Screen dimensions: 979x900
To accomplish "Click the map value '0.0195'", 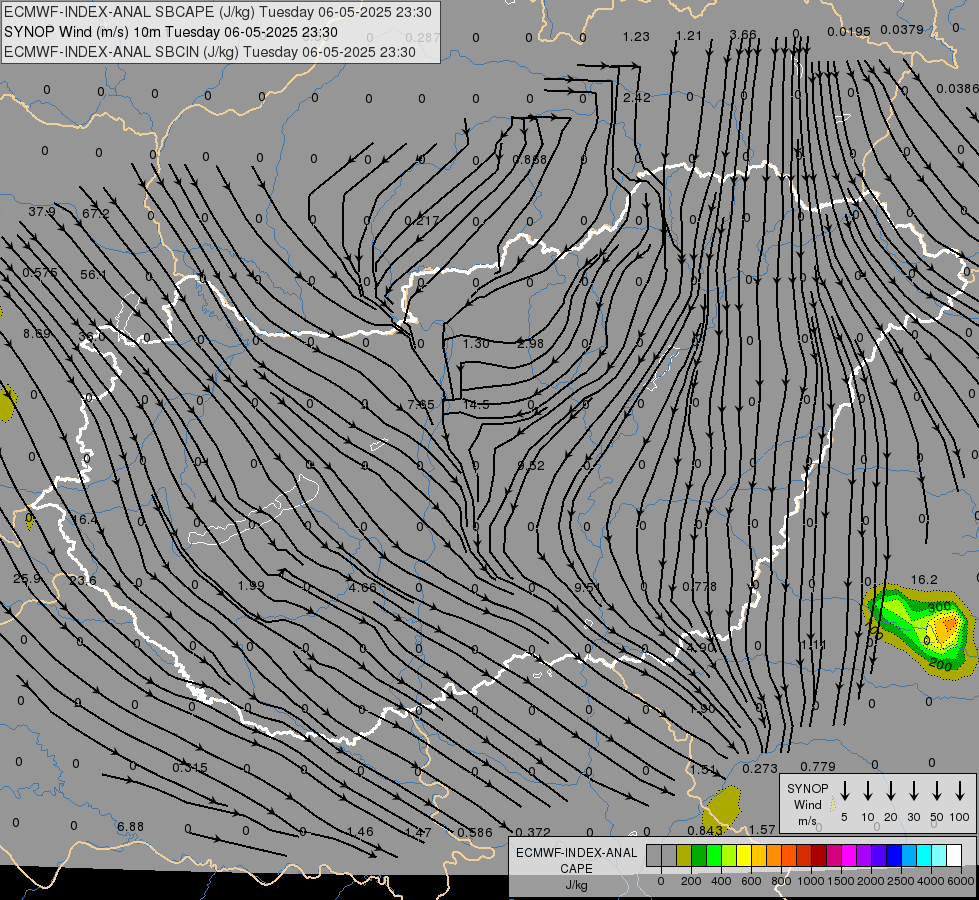I will pos(849,31).
